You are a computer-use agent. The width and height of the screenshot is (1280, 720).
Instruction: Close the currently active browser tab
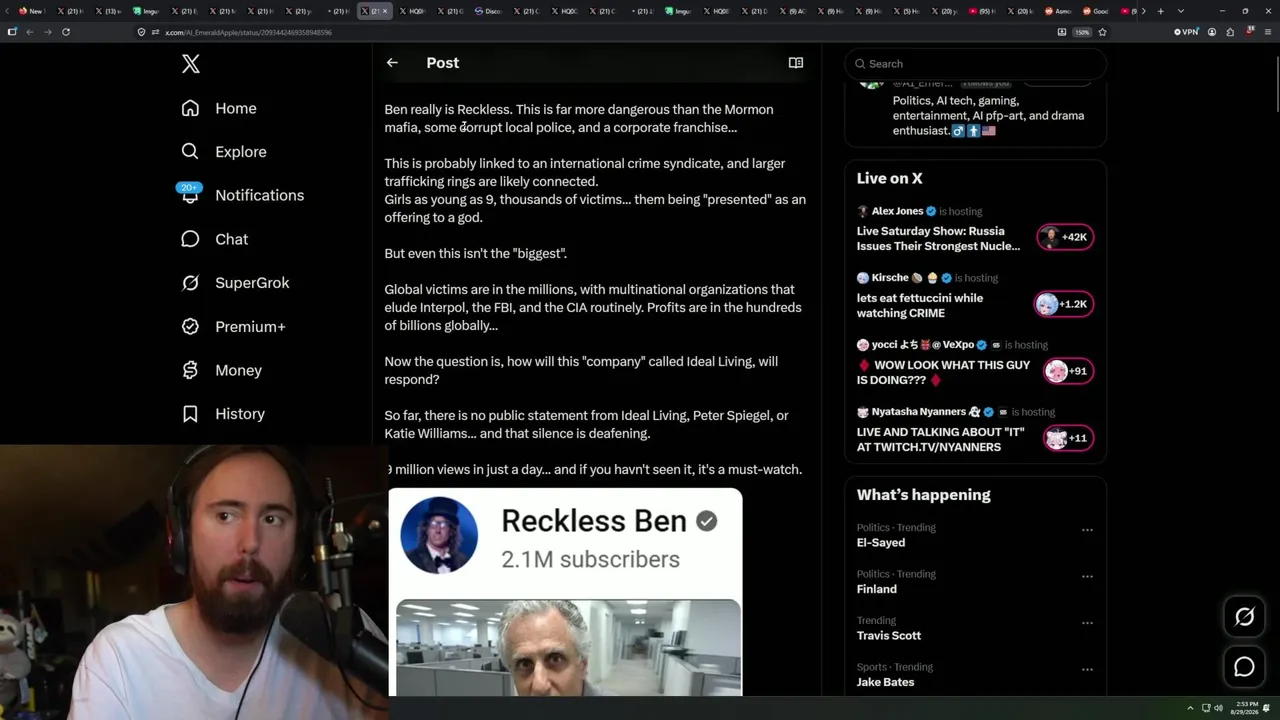pyautogui.click(x=385, y=11)
